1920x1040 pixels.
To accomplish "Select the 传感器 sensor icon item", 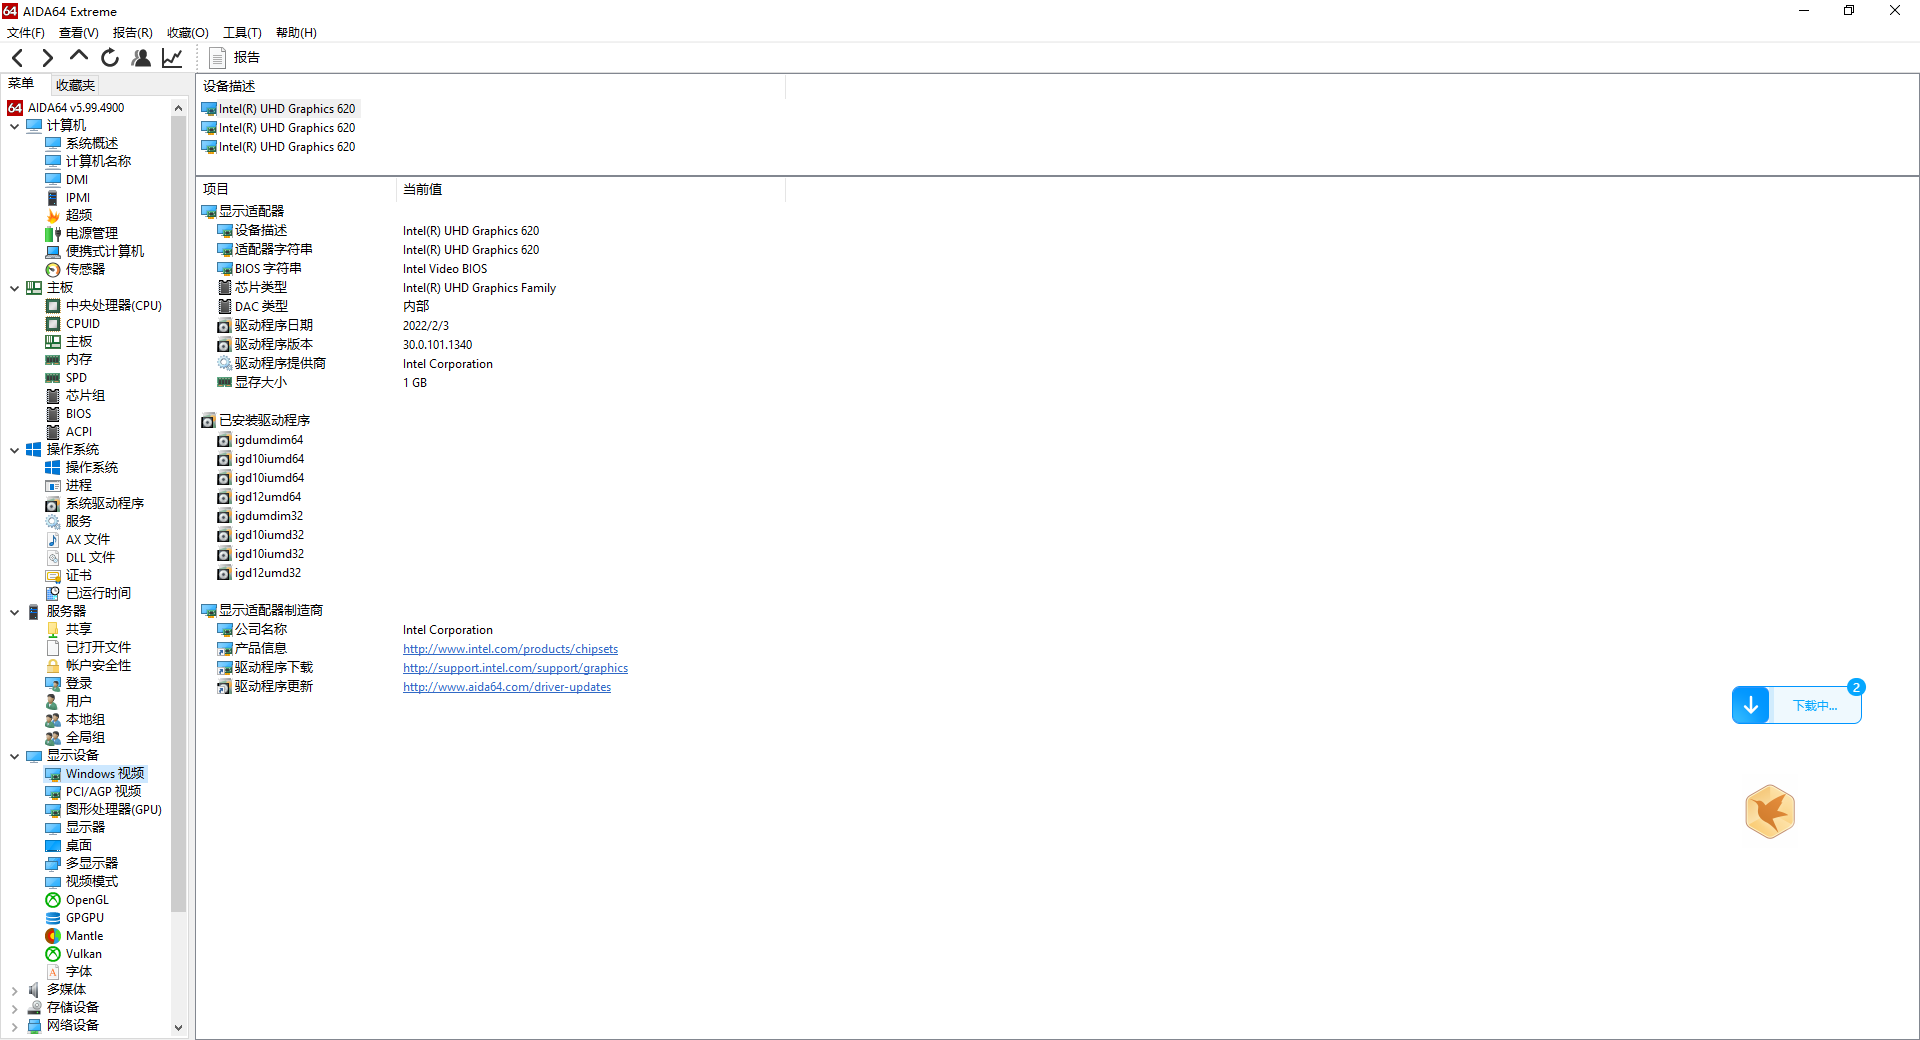I will 75,270.
